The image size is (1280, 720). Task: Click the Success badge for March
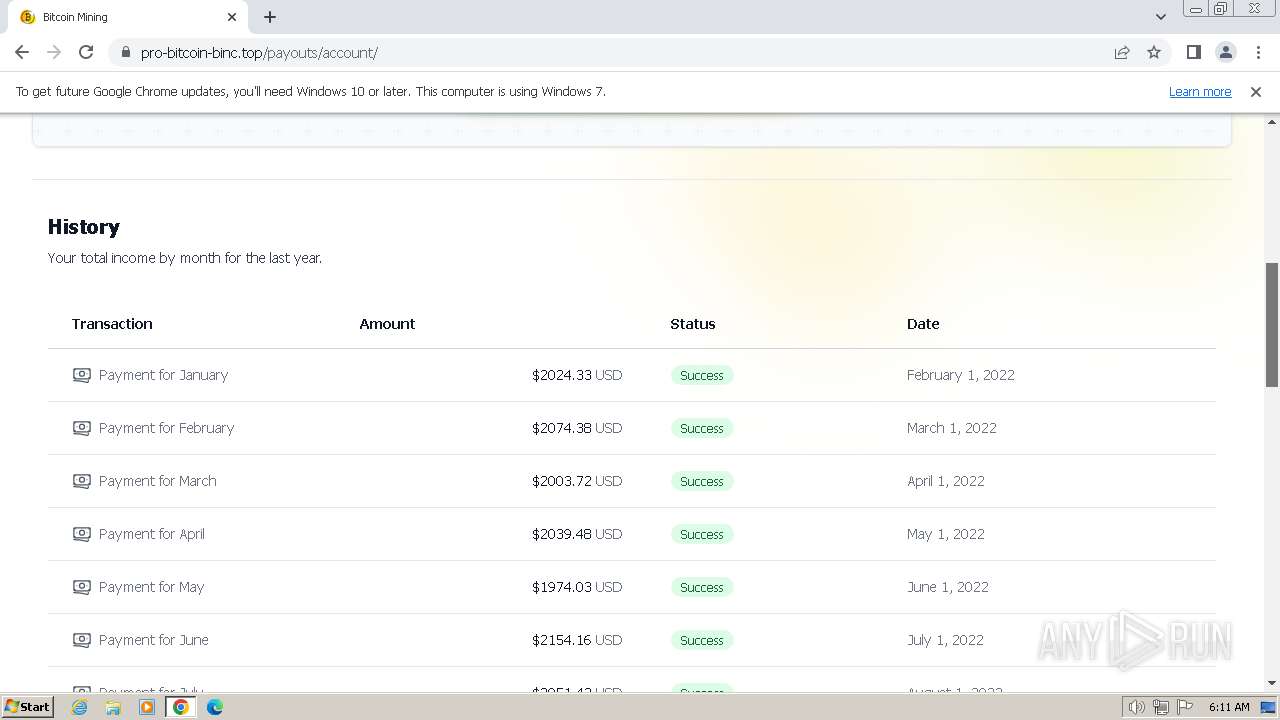tap(702, 481)
